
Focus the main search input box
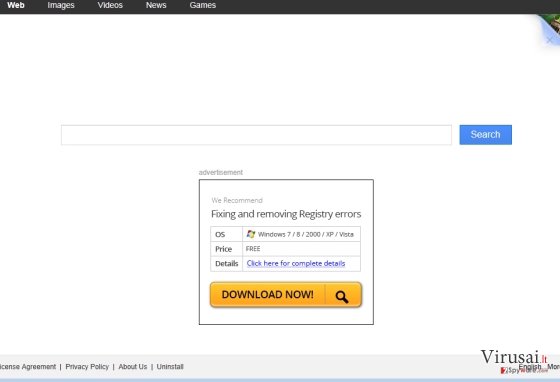(256, 135)
